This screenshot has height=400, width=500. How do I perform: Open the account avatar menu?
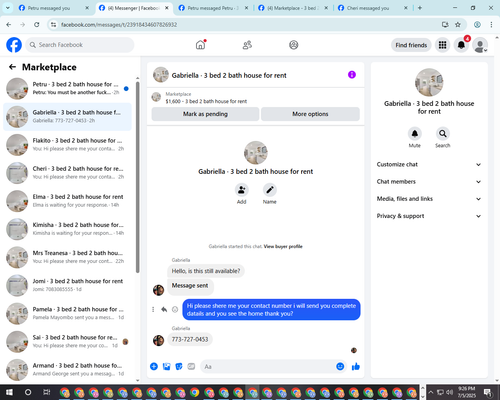tap(480, 45)
